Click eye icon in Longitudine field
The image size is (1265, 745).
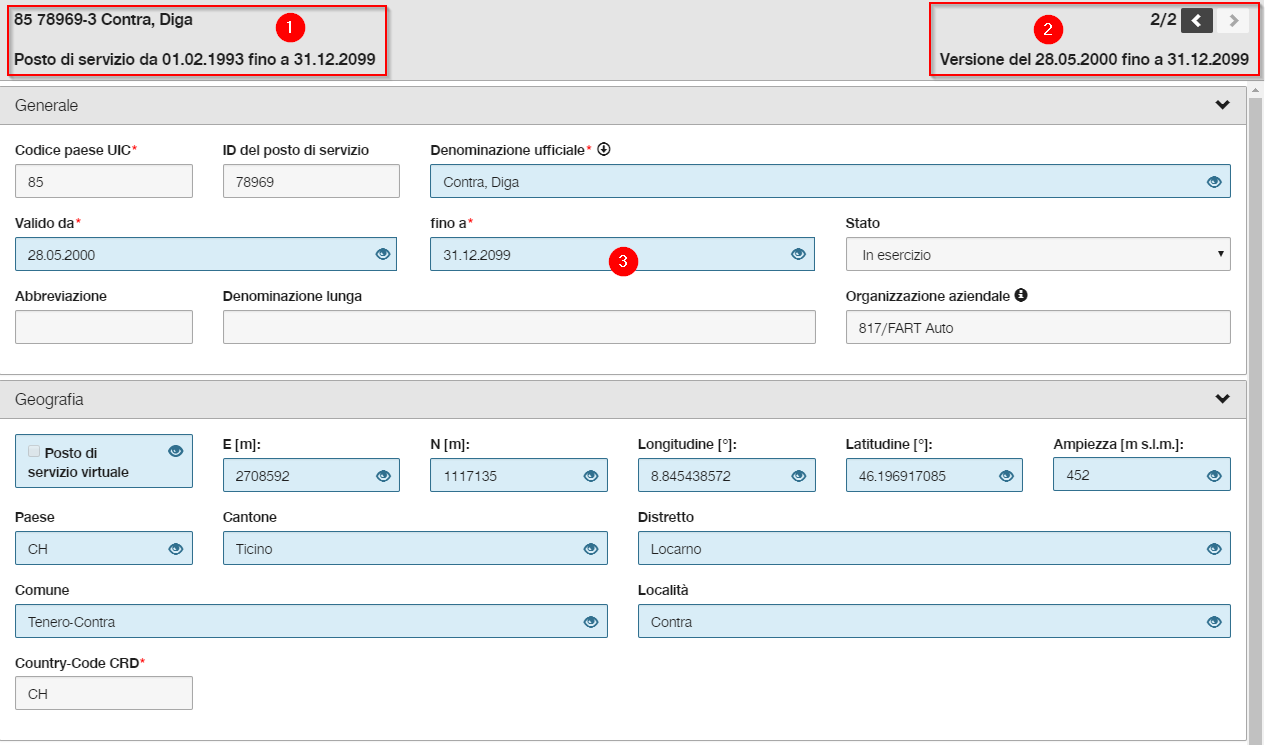pos(798,476)
